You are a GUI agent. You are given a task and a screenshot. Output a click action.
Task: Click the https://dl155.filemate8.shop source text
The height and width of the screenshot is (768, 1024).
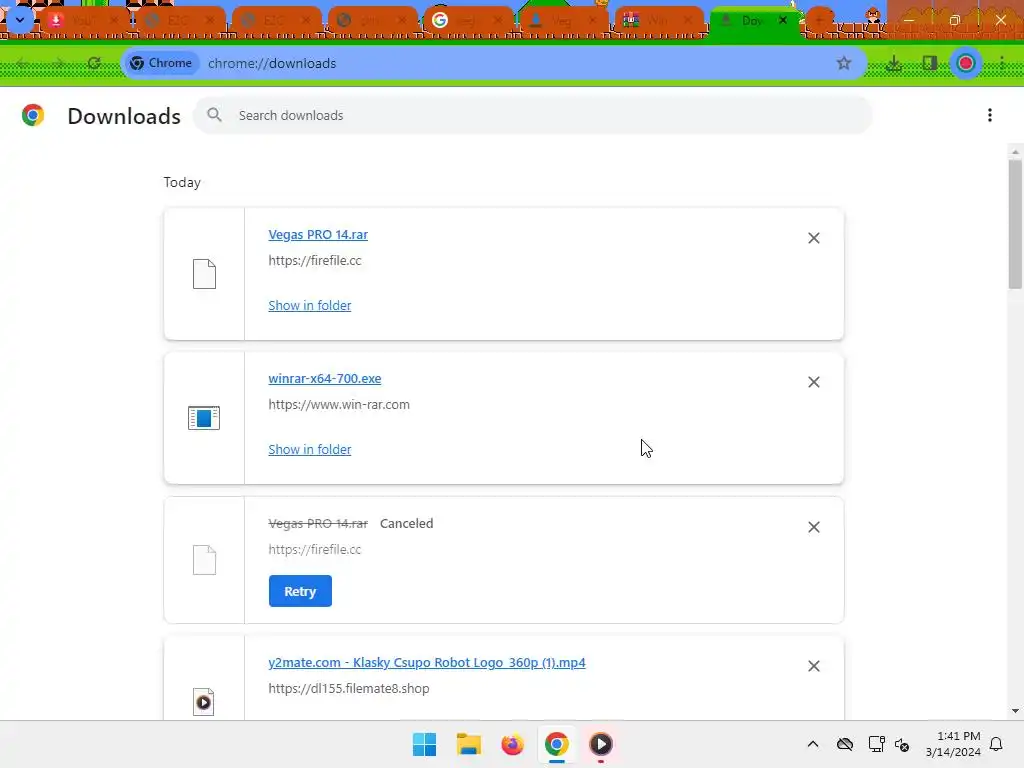349,688
